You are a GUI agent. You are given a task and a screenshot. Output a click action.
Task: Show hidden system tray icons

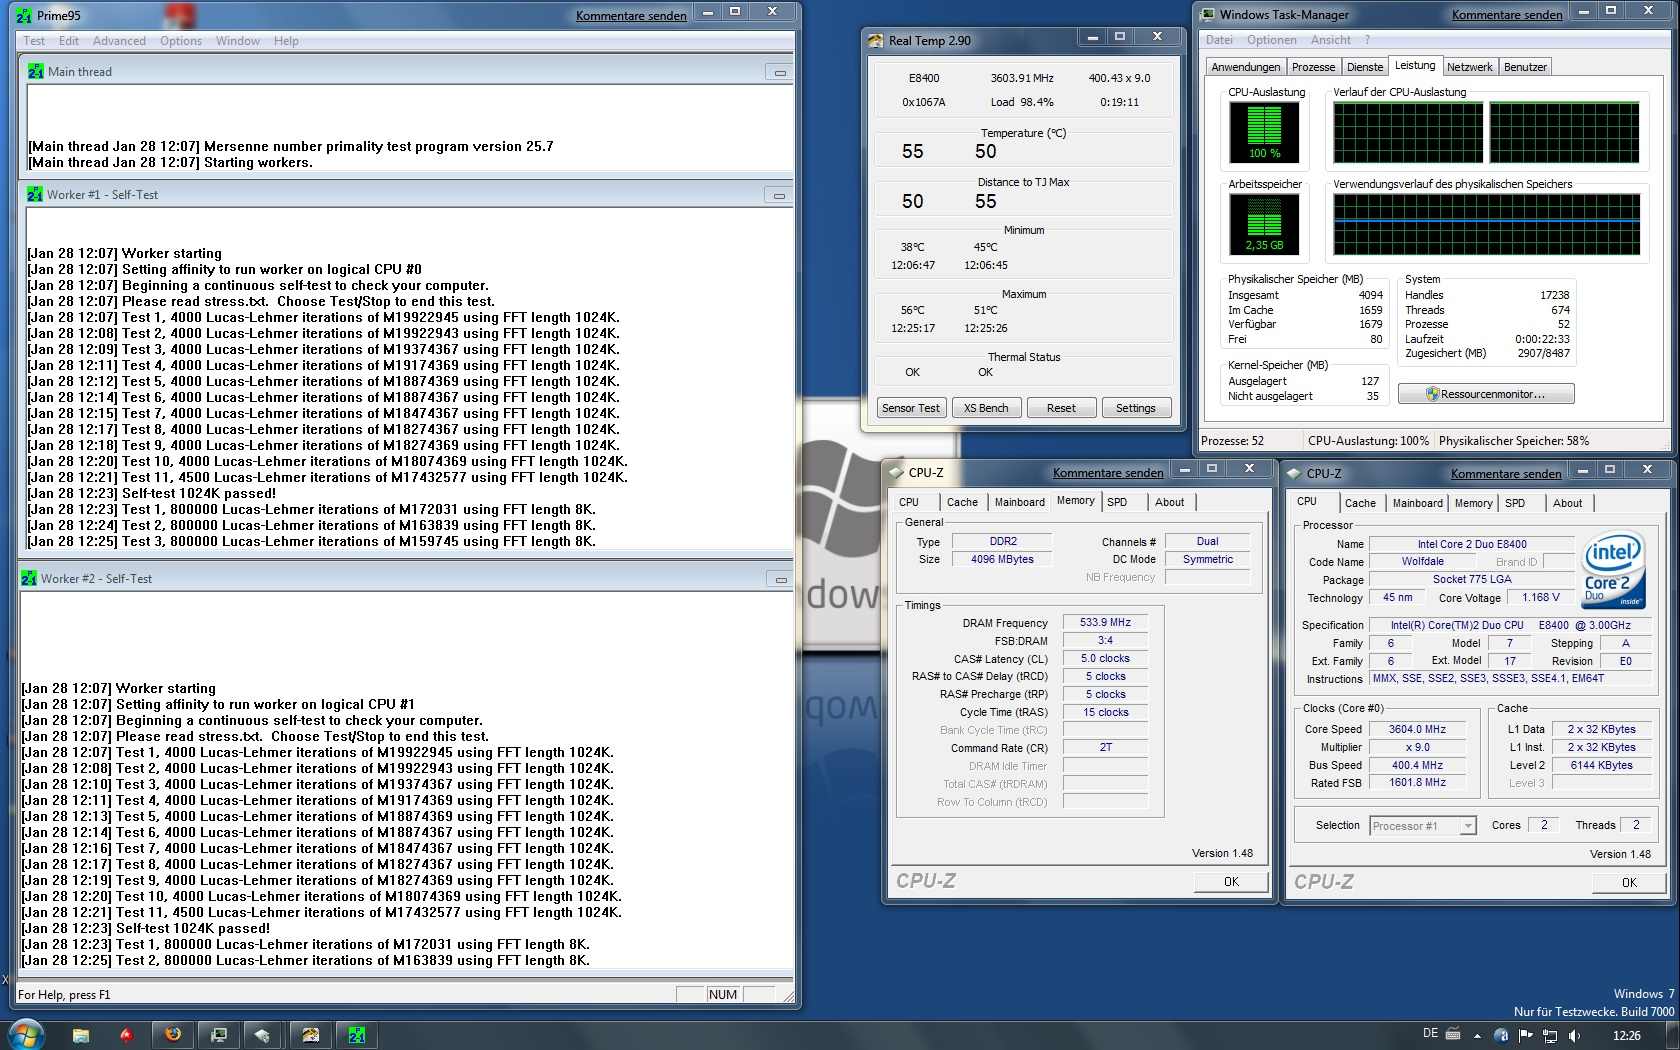(x=1477, y=1036)
